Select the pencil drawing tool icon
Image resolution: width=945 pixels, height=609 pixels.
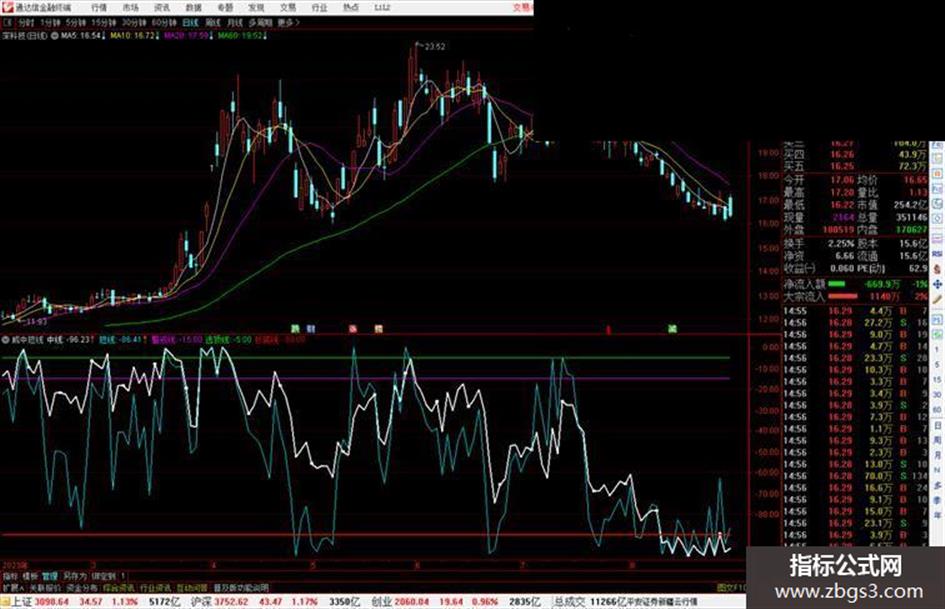click(937, 299)
